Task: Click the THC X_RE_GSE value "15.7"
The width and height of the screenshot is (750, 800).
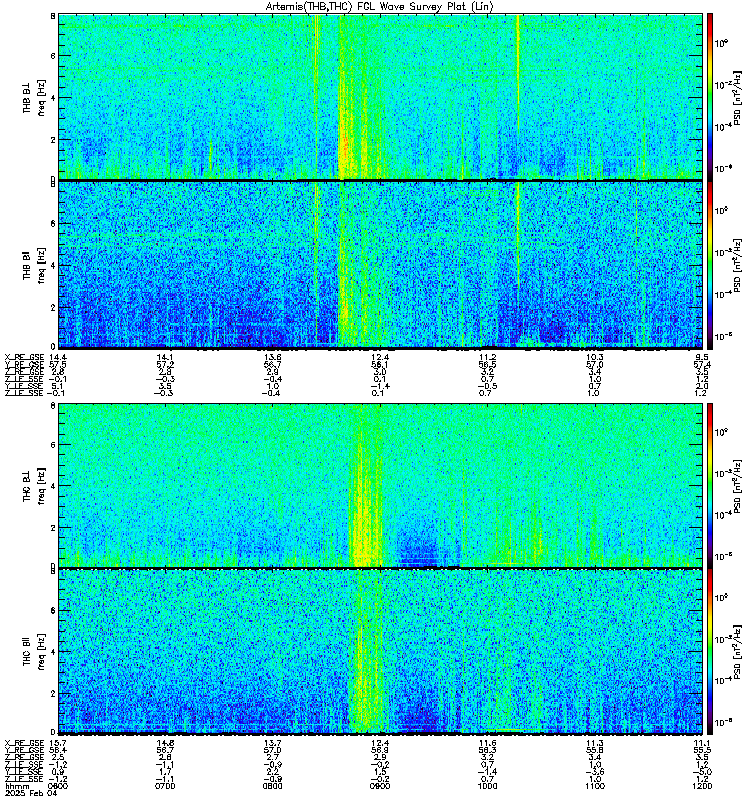Action: 58,743
